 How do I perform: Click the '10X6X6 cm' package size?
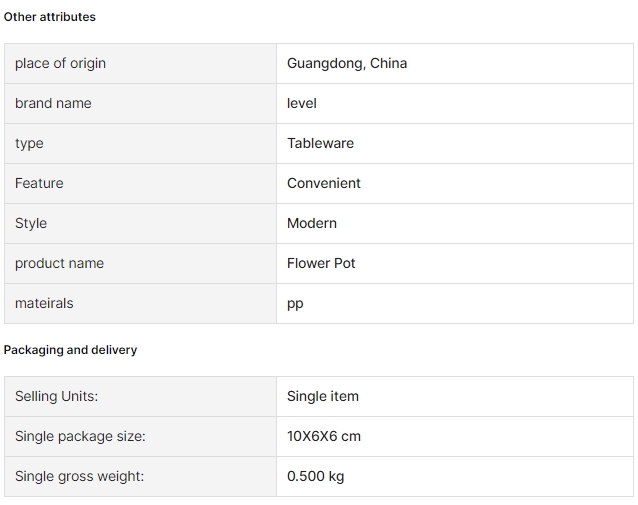coord(324,436)
